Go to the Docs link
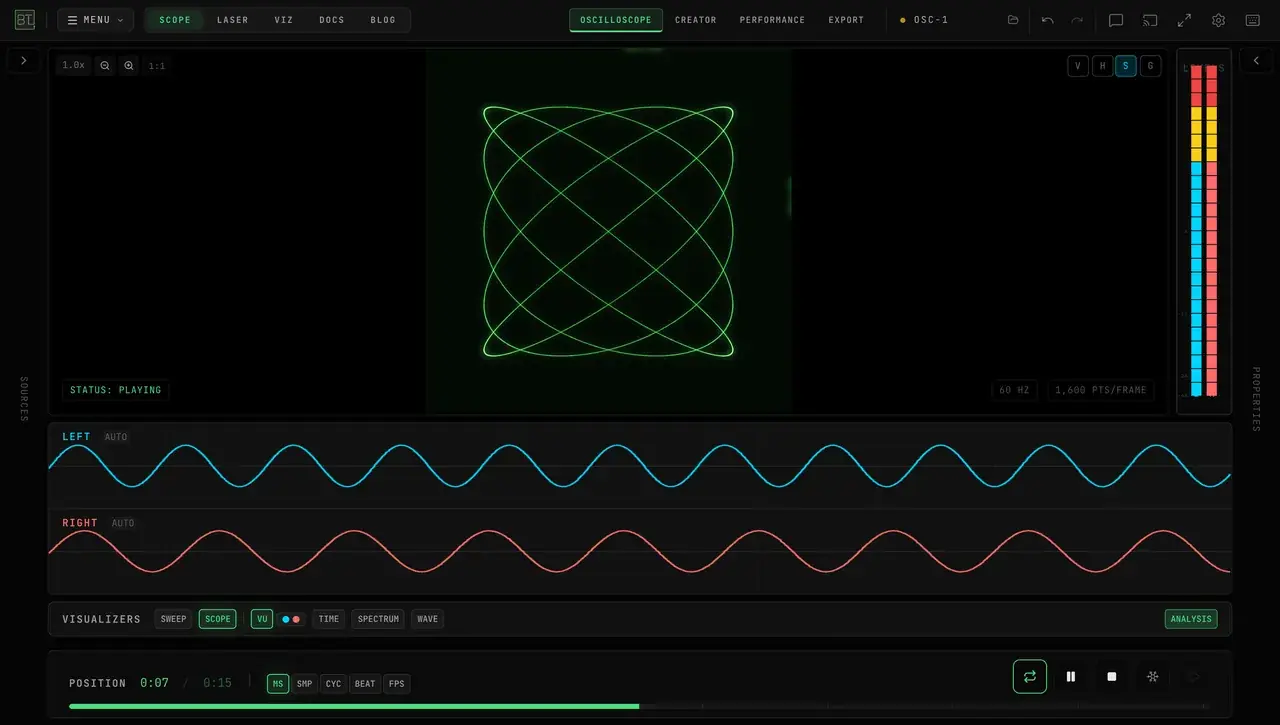 tap(332, 20)
